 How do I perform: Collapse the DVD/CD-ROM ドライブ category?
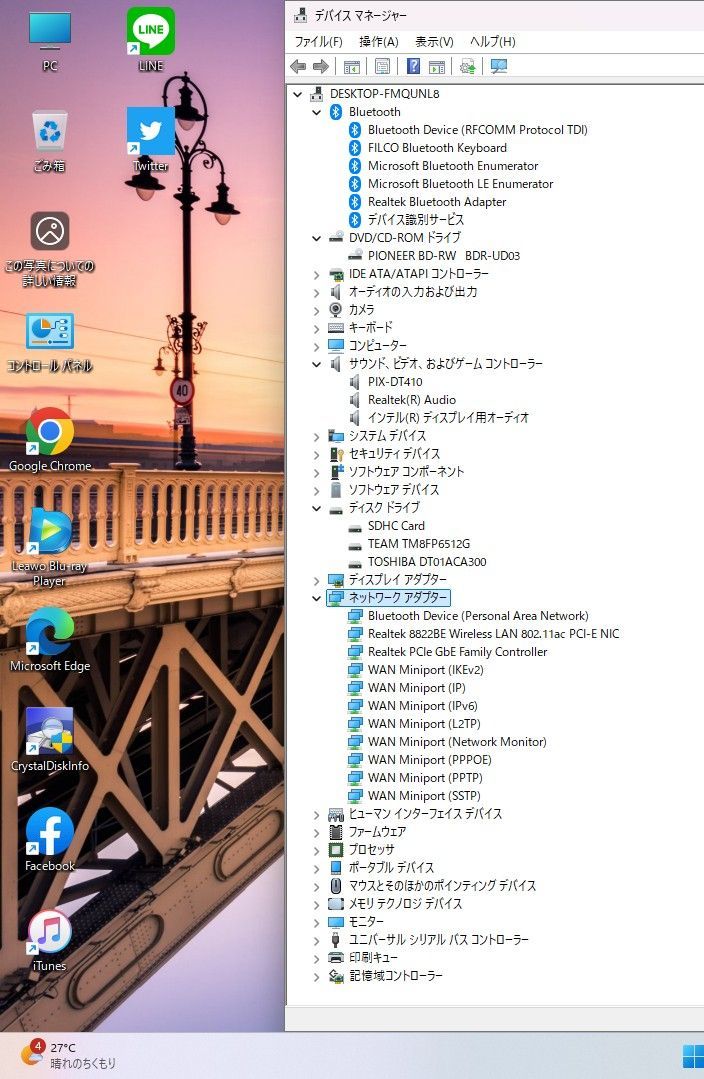pyautogui.click(x=317, y=238)
